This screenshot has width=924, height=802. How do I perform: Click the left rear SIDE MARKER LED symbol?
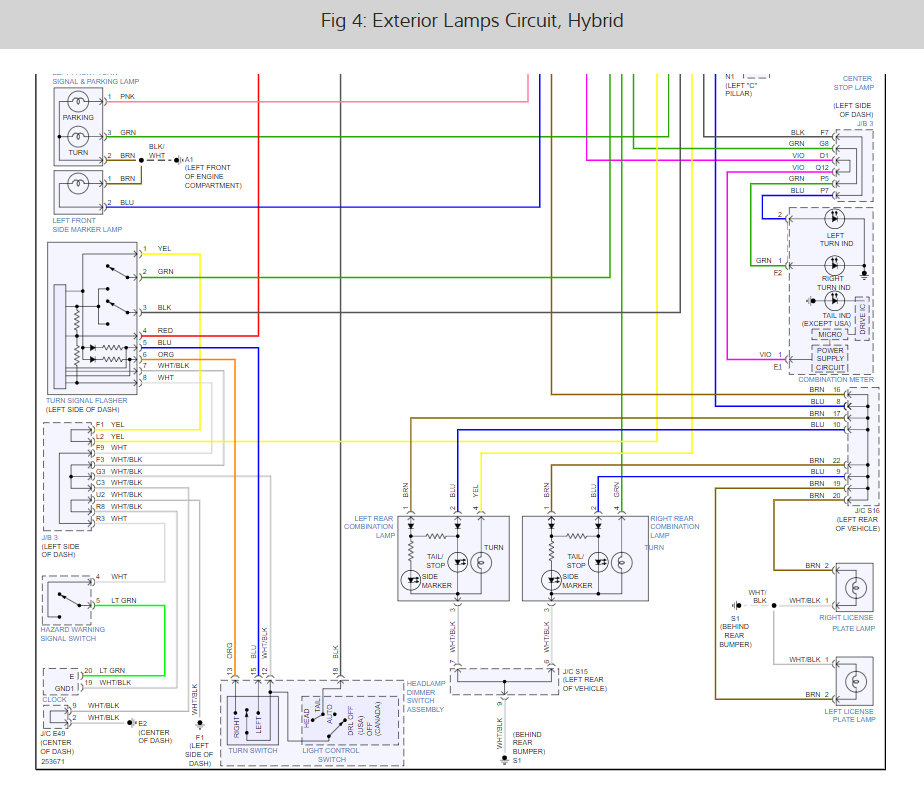coord(410,580)
